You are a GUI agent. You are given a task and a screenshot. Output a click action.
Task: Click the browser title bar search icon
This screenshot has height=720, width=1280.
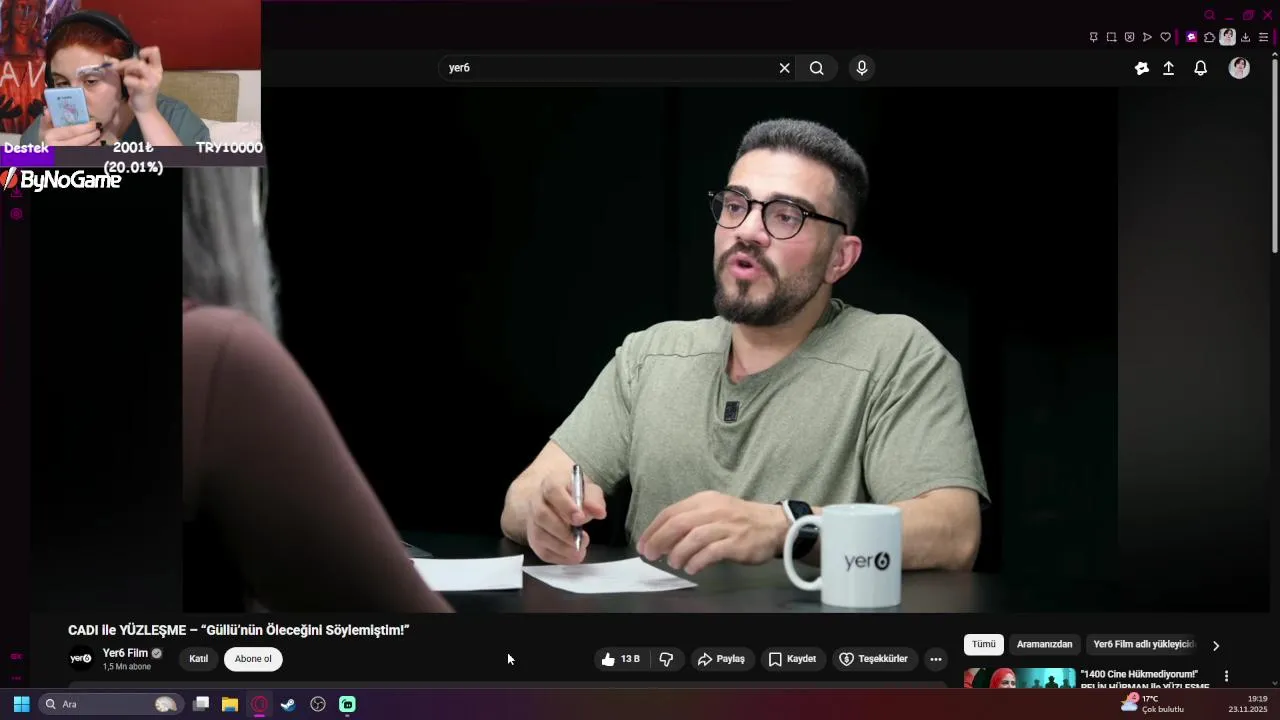(x=1209, y=15)
